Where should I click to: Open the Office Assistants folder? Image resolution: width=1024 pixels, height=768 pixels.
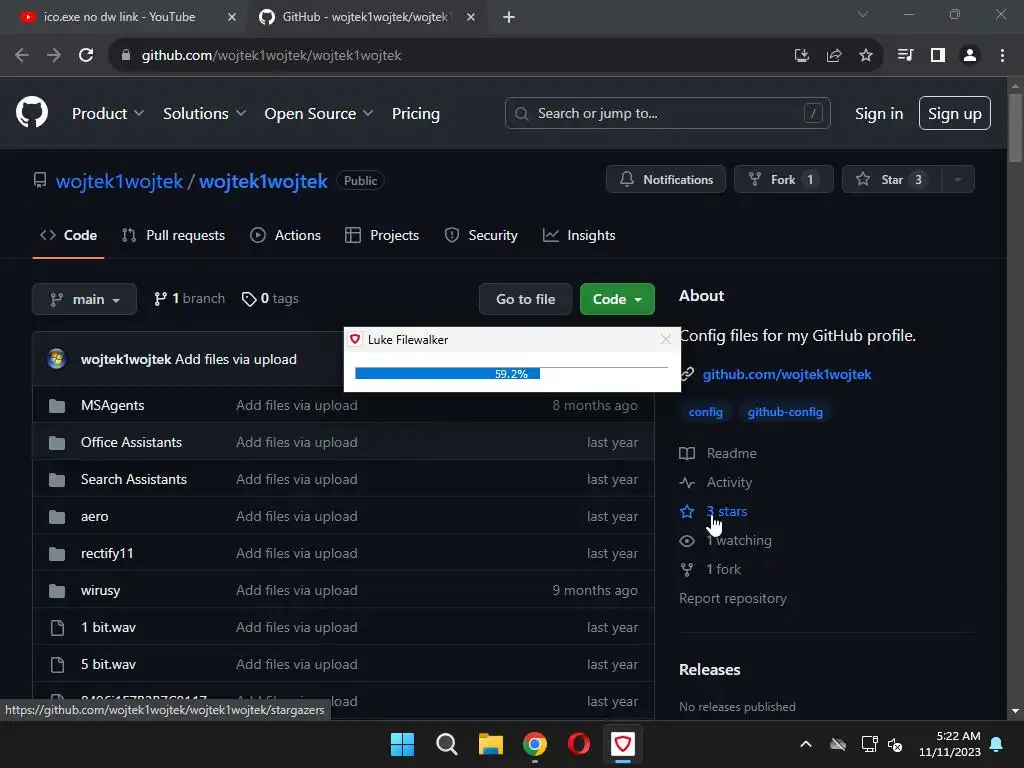[131, 442]
